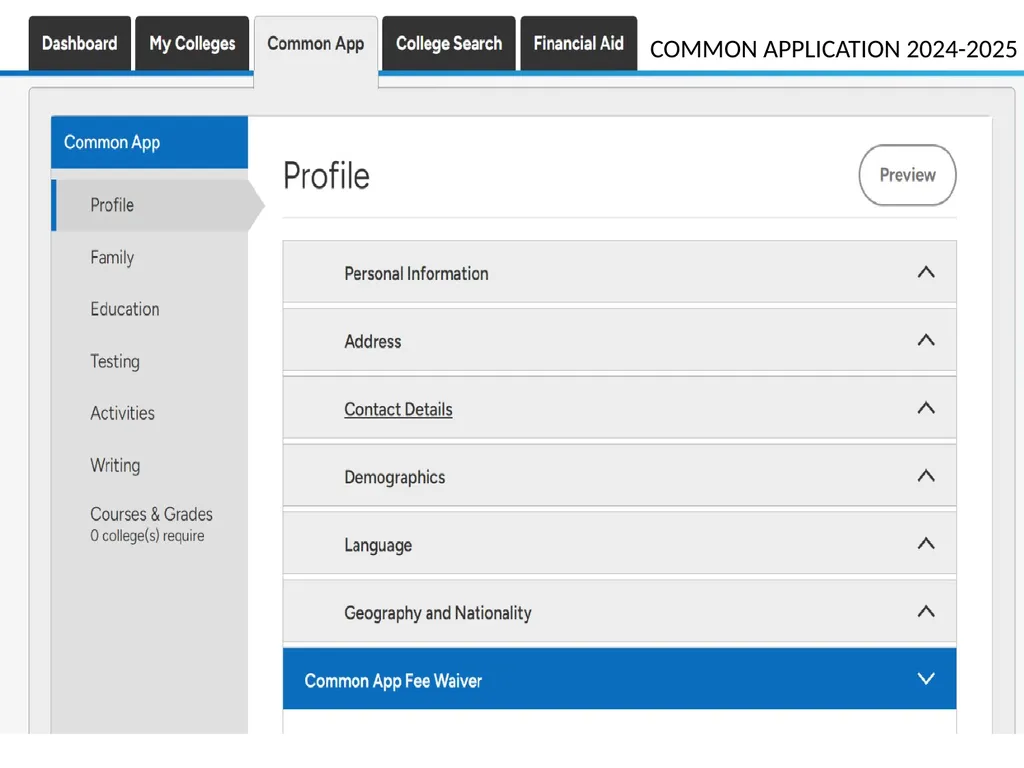The width and height of the screenshot is (1024, 768).
Task: Open Activities in the sidebar
Action: (x=123, y=413)
